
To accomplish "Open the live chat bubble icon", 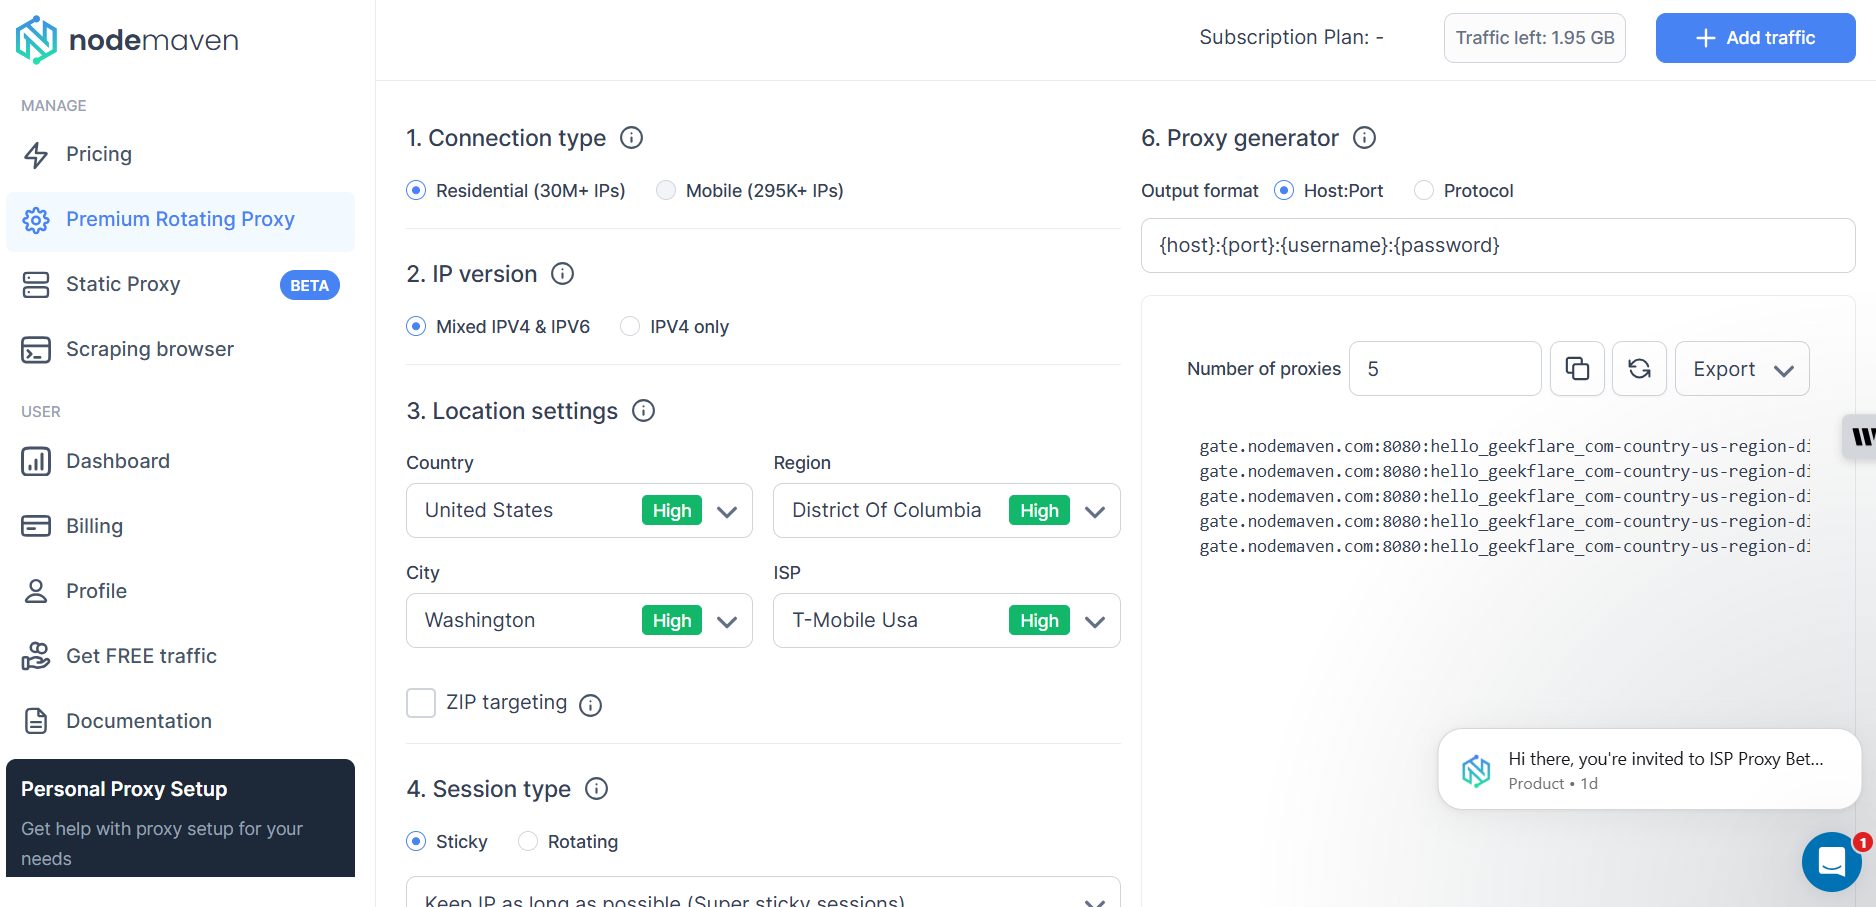I will point(1830,861).
